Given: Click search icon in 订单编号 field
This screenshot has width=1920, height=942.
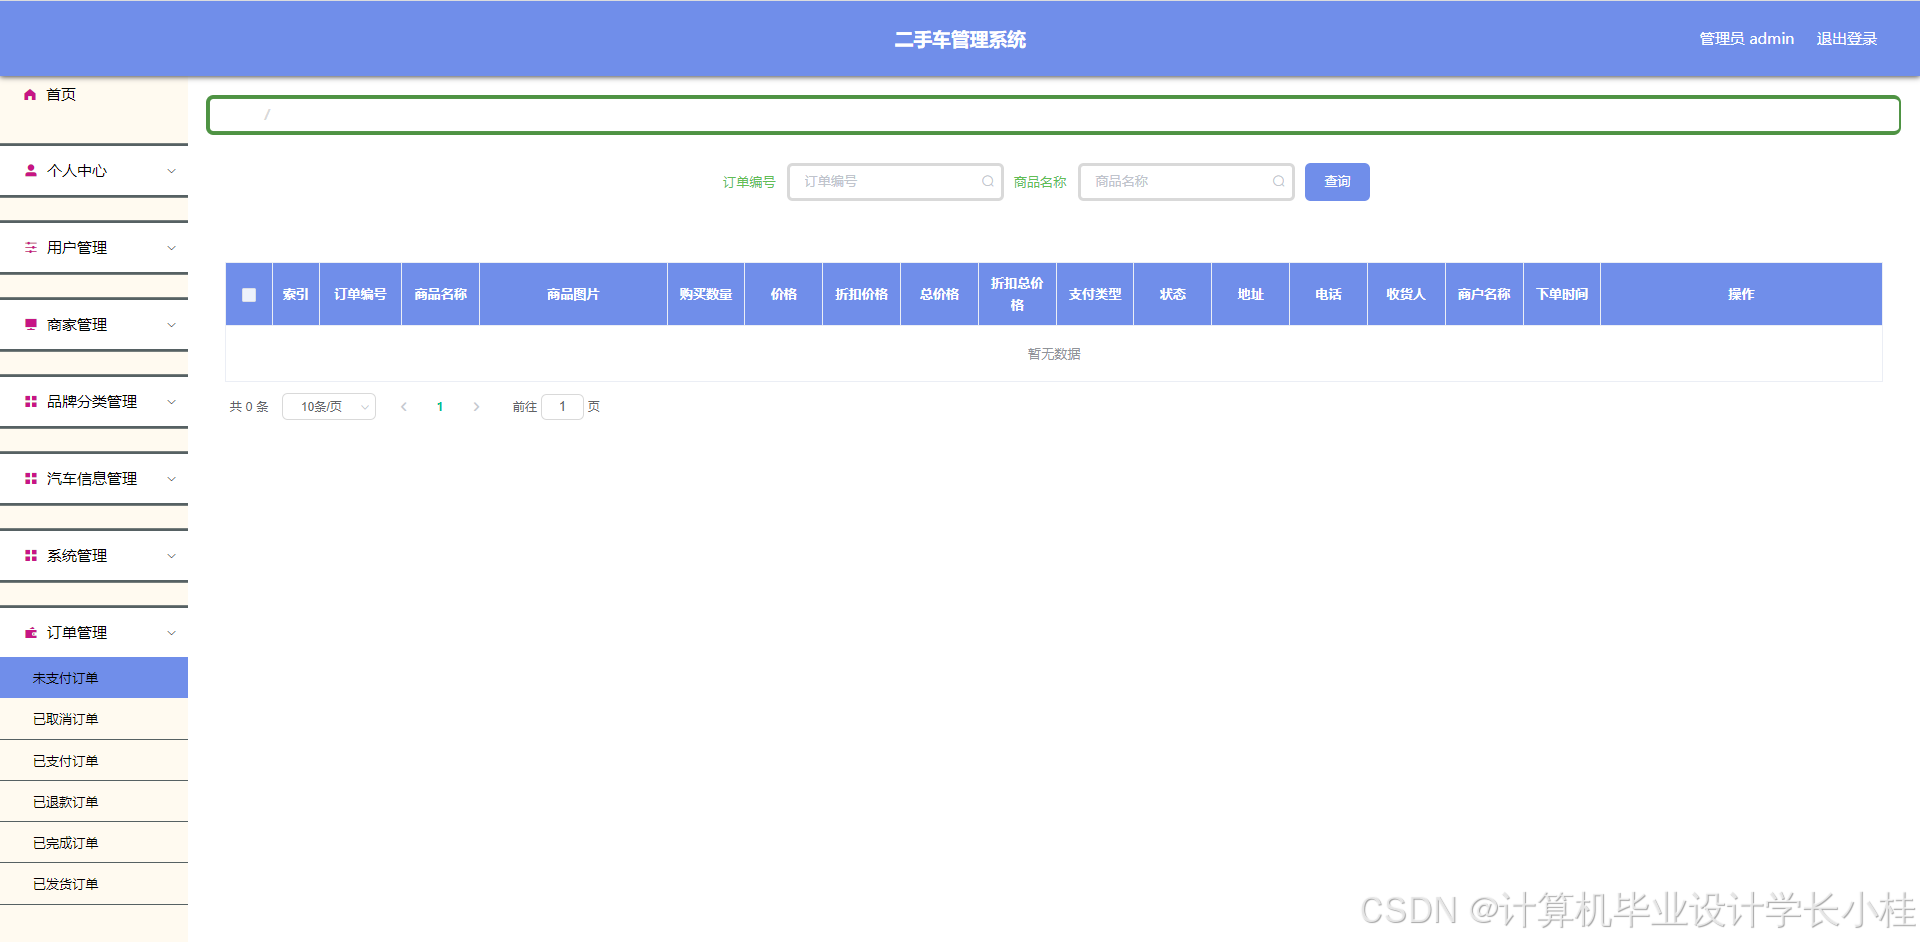Looking at the screenshot, I should tap(987, 182).
